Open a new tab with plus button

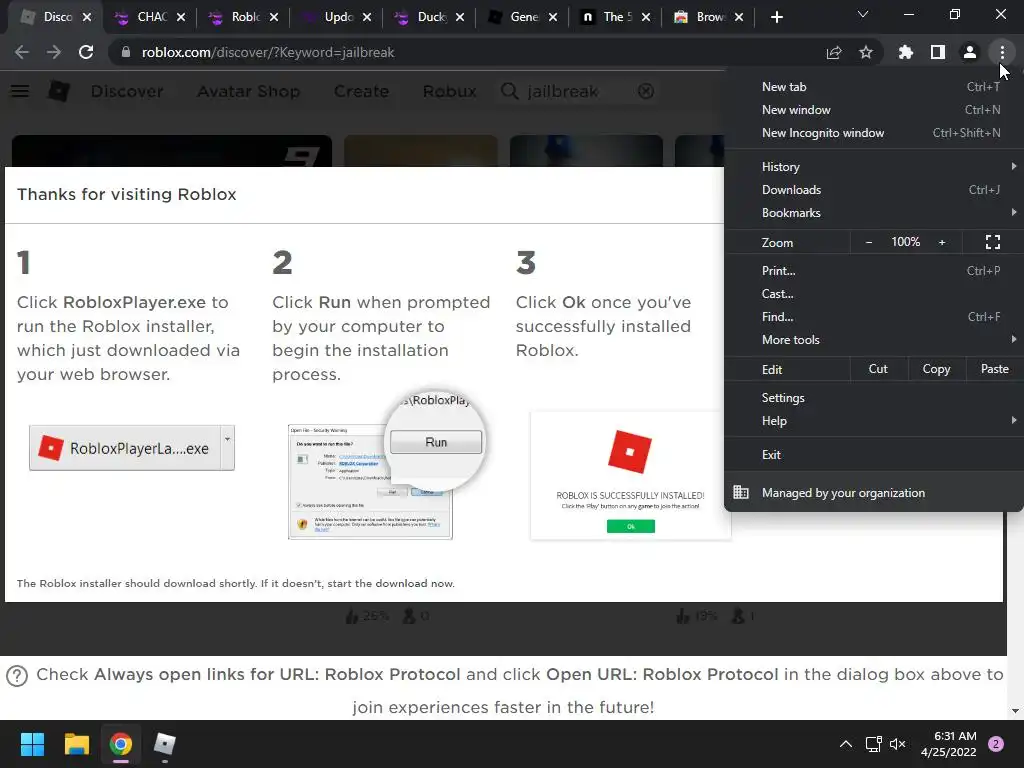point(776,17)
